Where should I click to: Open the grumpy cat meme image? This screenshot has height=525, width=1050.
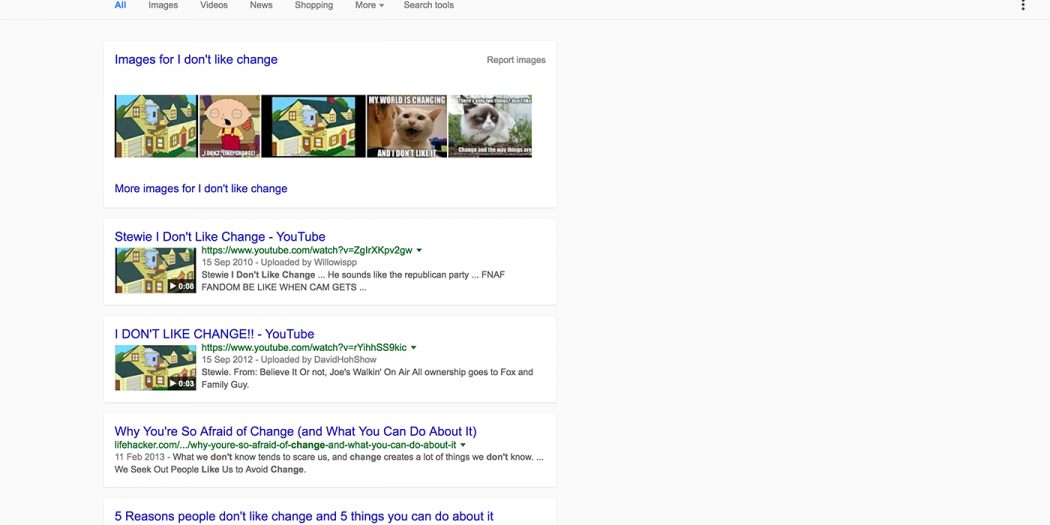(490, 126)
